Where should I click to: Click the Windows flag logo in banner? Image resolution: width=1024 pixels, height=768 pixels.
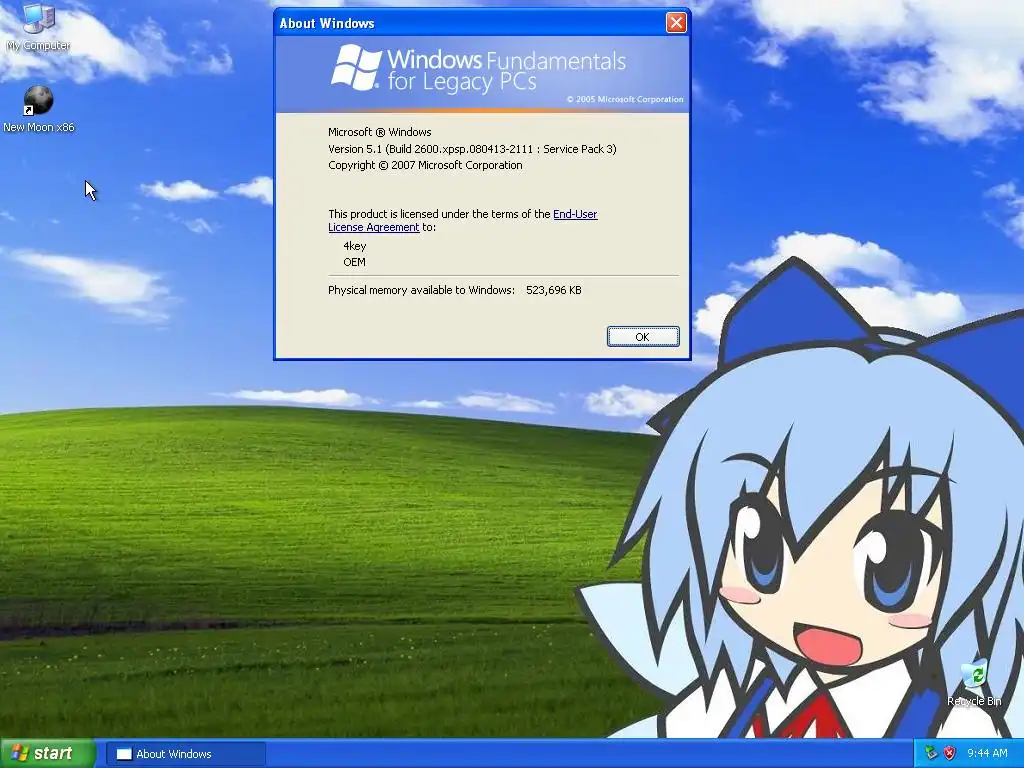click(356, 67)
